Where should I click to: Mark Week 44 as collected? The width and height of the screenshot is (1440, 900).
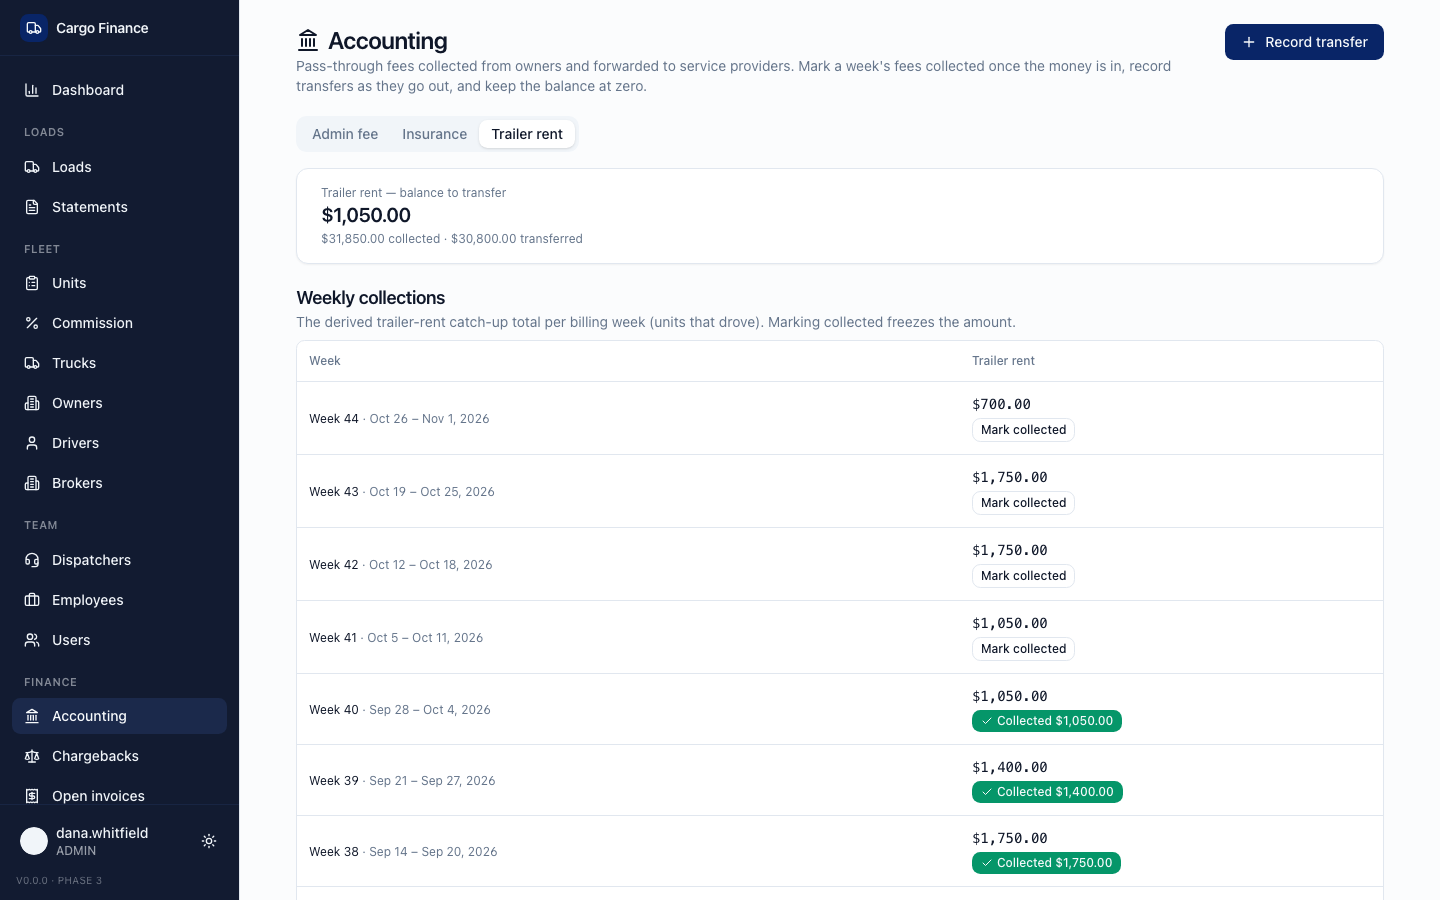point(1023,430)
